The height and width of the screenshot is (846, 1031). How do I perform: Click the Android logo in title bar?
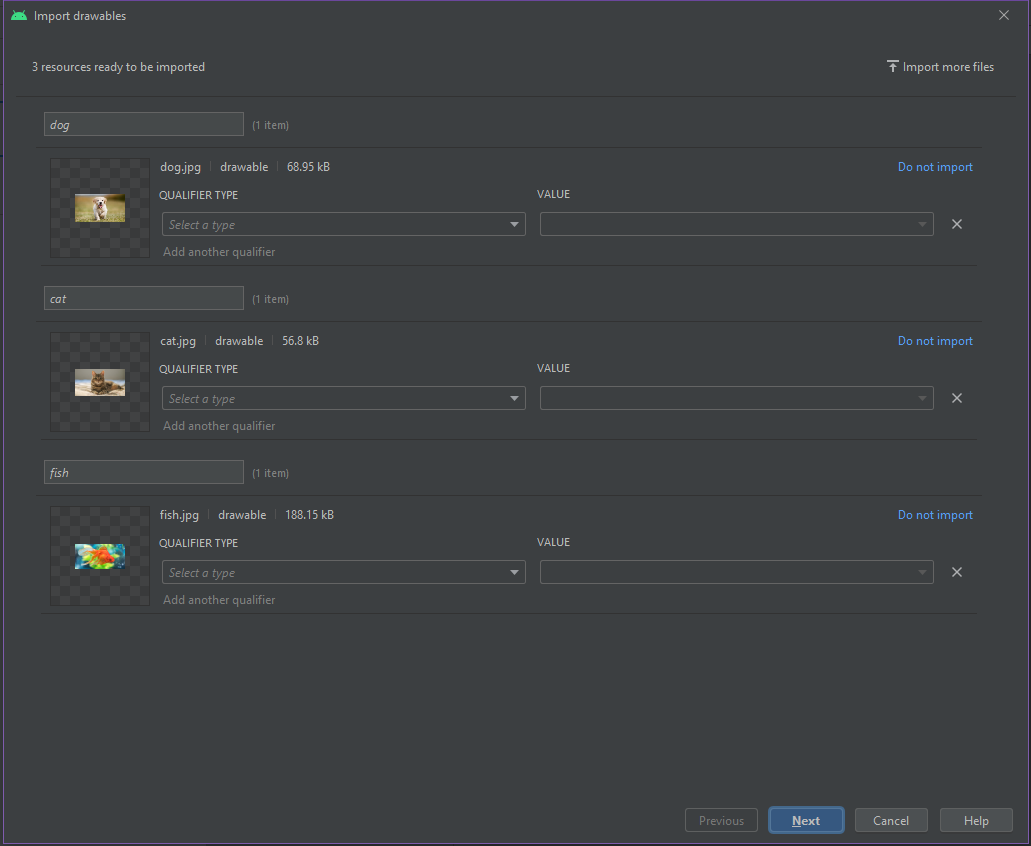18,16
